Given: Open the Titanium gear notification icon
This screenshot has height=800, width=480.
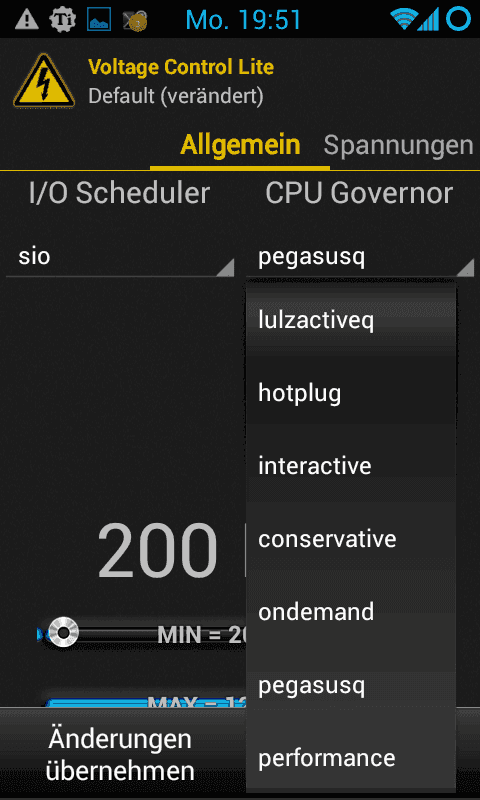Looking at the screenshot, I should [x=63, y=20].
